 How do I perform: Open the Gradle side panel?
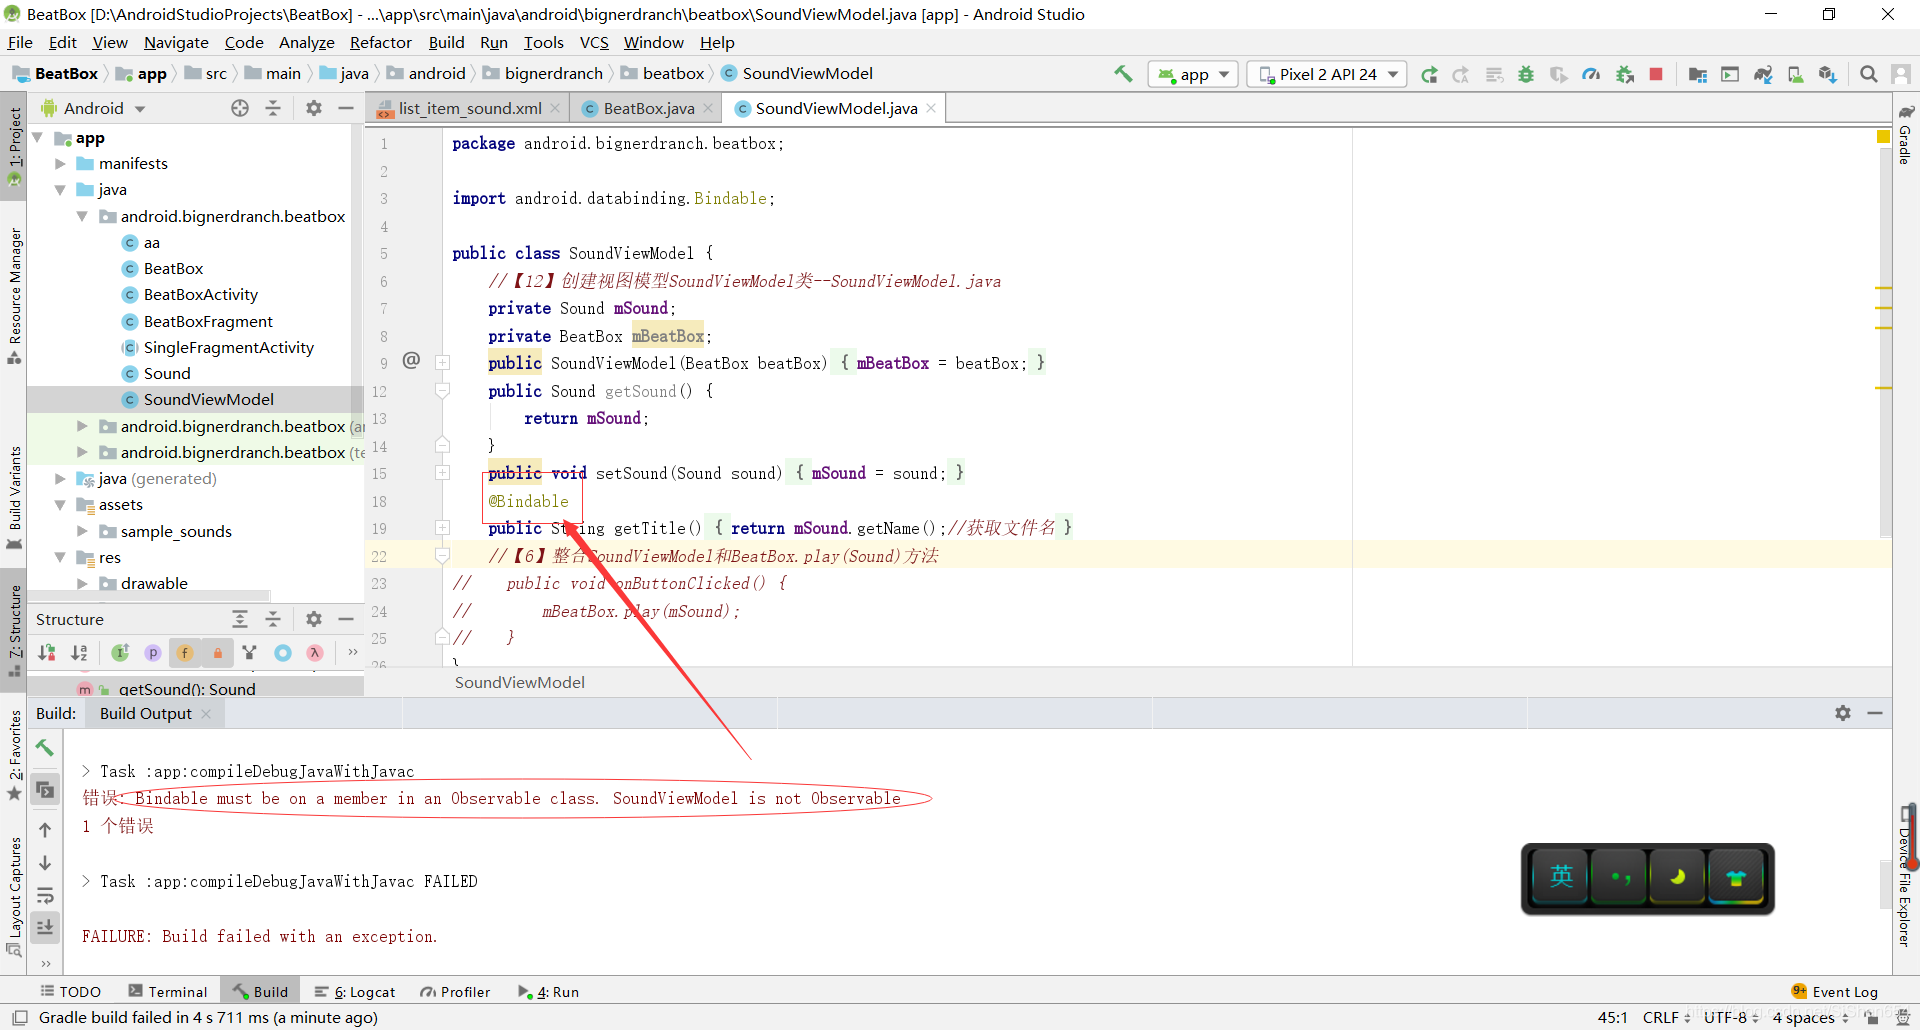1906,133
